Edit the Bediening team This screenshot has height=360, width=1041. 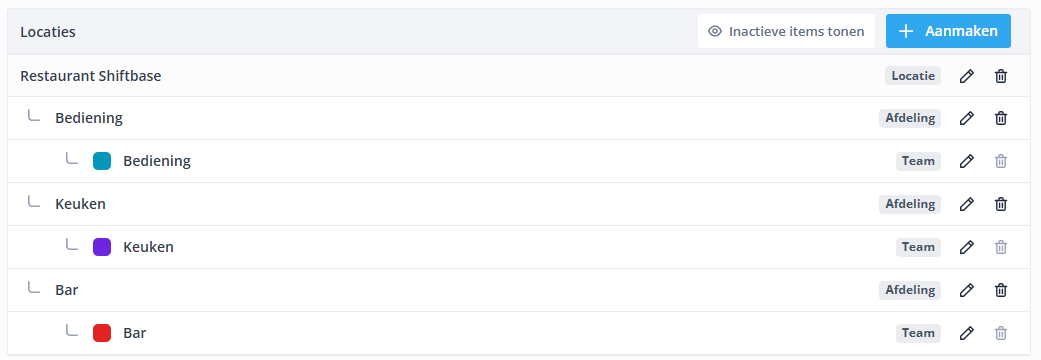tap(967, 161)
